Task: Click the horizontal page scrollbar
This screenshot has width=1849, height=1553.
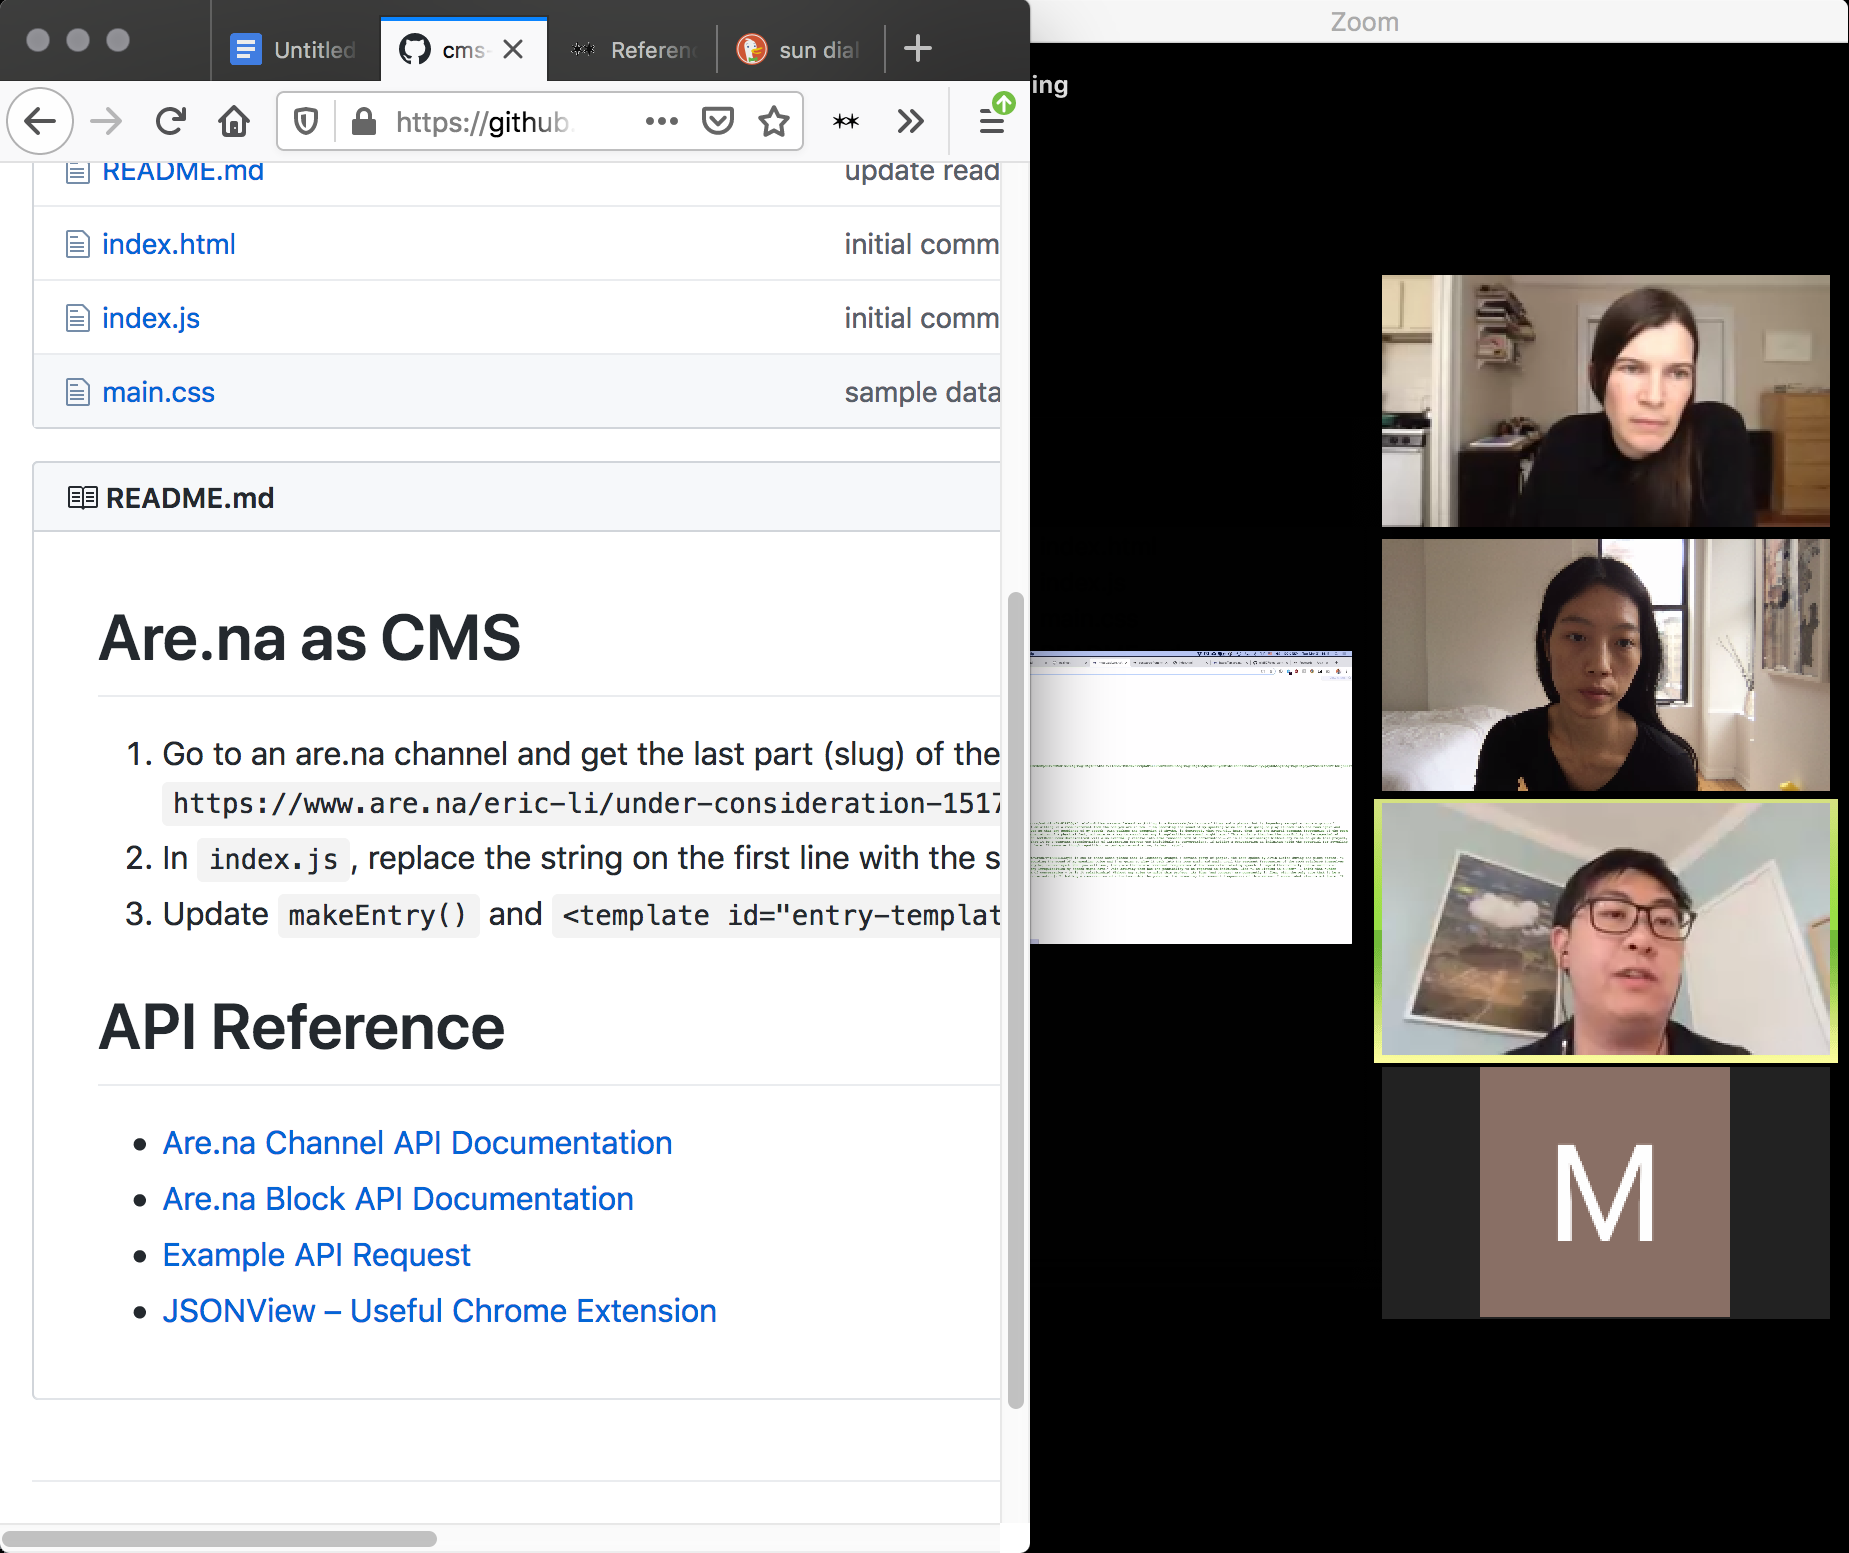Action: [x=220, y=1538]
